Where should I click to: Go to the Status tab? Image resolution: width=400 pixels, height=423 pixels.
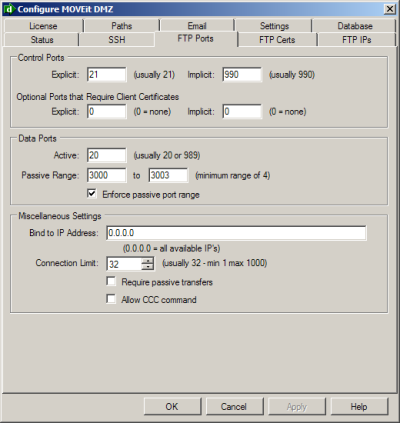42,40
